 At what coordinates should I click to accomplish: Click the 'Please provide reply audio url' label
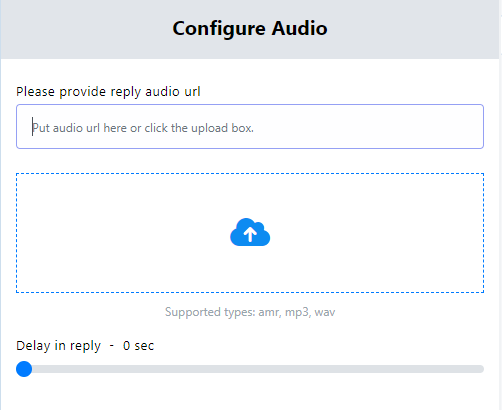108,92
